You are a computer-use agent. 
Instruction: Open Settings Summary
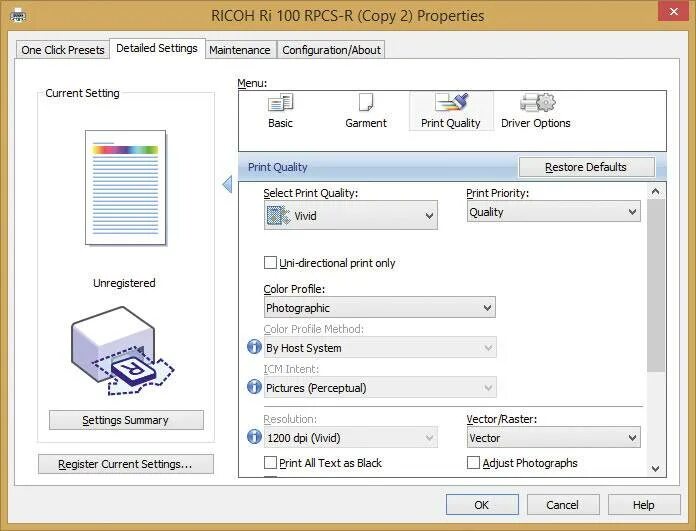pos(126,420)
